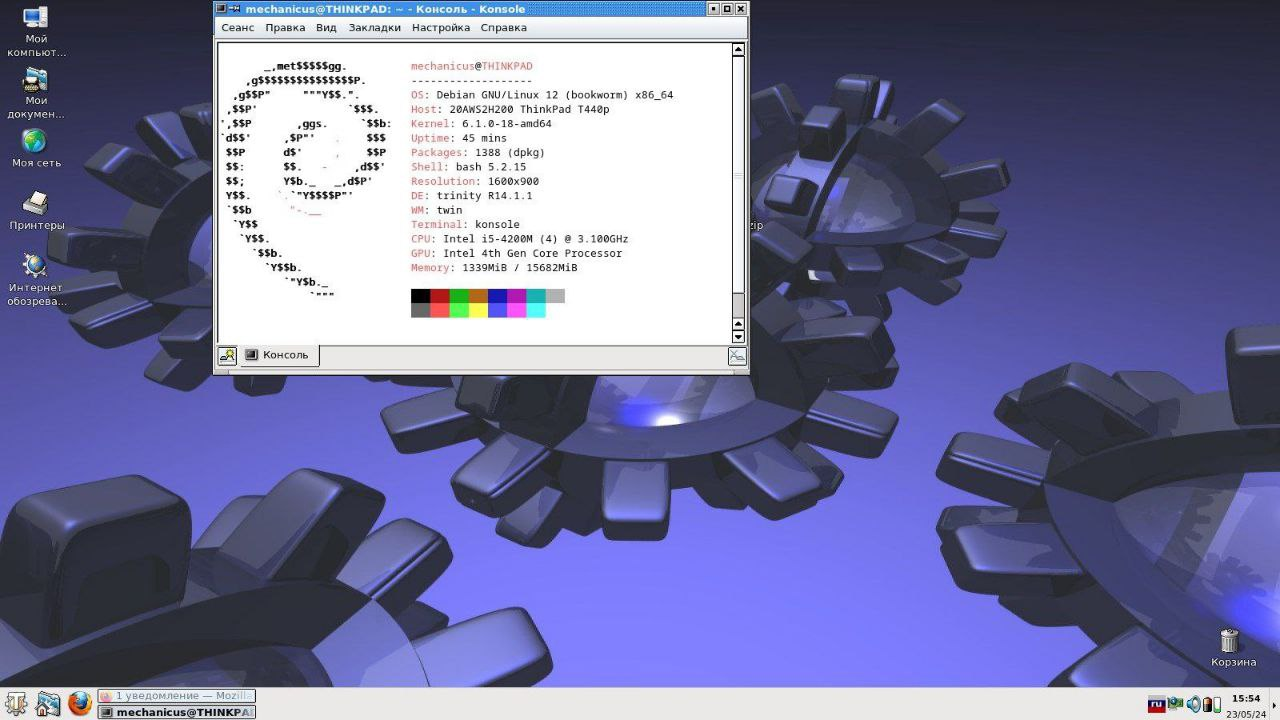Viewport: 1280px width, 720px height.
Task: Click the 'Shell: bash 5.2.15' line
Action: pyautogui.click(x=468, y=167)
